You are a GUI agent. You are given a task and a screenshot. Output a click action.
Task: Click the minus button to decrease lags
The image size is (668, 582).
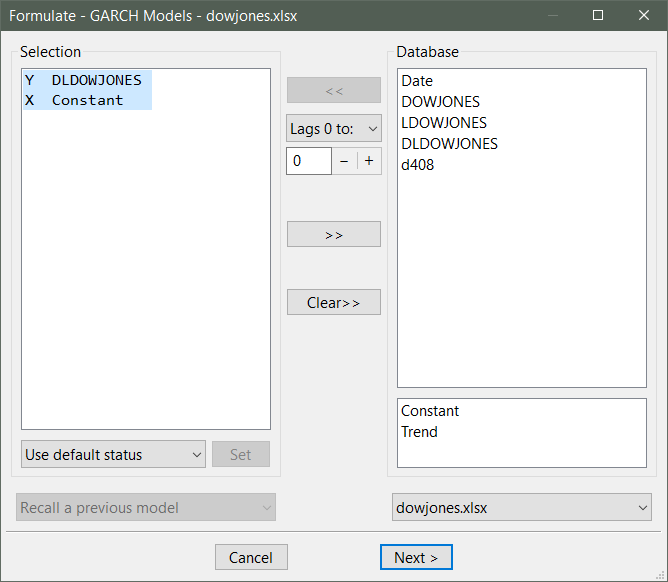pos(344,161)
